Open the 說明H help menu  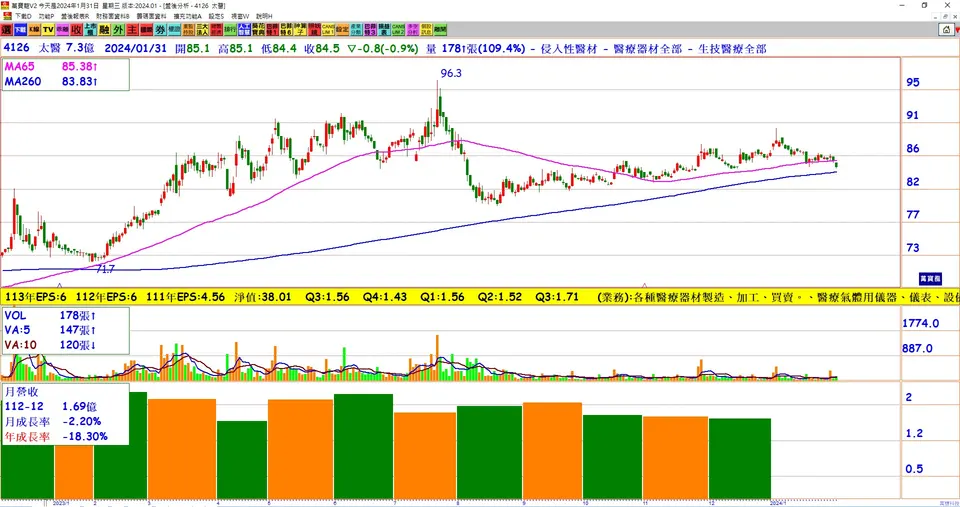264,16
